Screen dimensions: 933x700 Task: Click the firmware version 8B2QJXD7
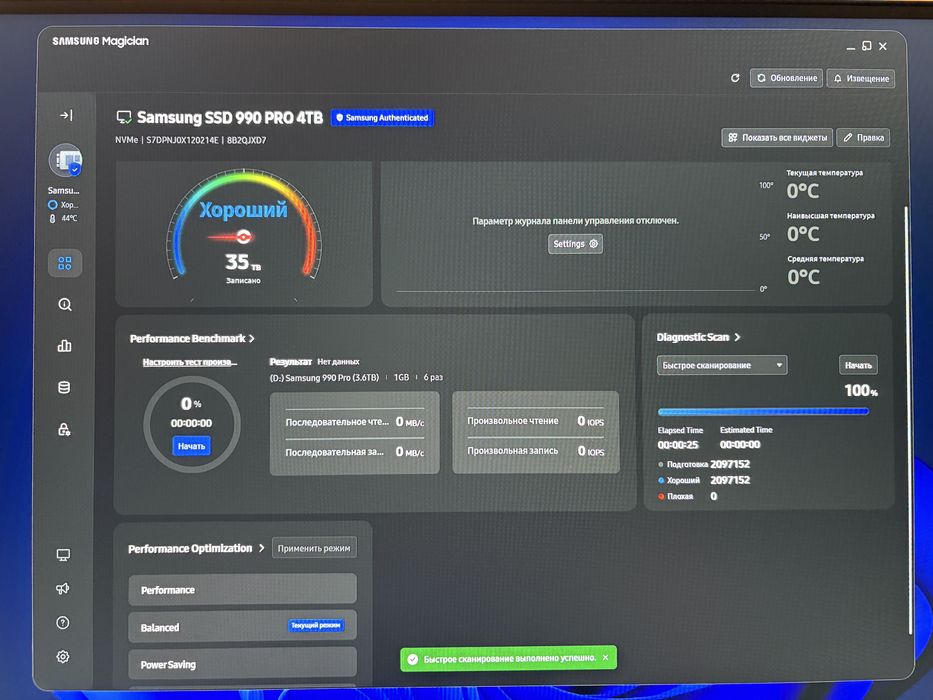[x=246, y=140]
